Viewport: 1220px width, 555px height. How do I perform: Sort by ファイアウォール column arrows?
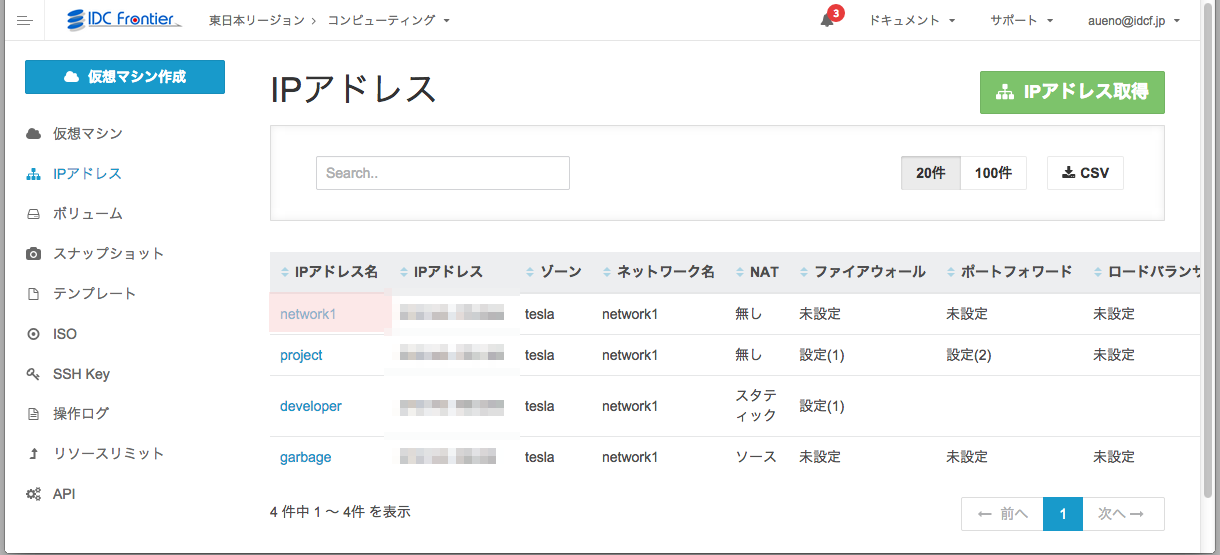(x=804, y=272)
